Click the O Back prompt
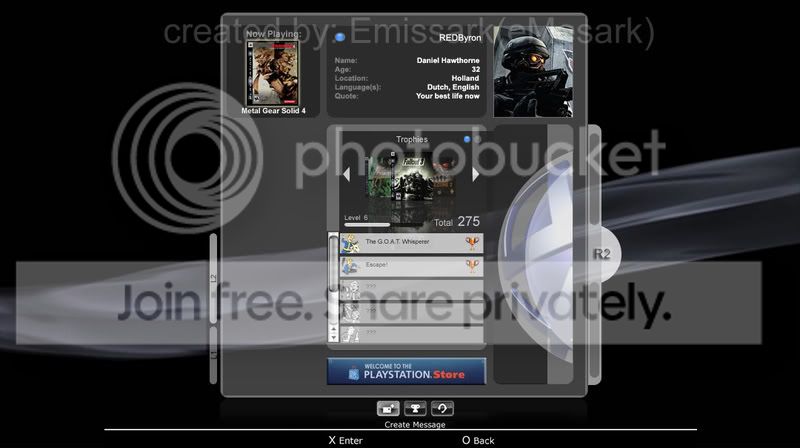The width and height of the screenshot is (800, 448). tap(478, 440)
